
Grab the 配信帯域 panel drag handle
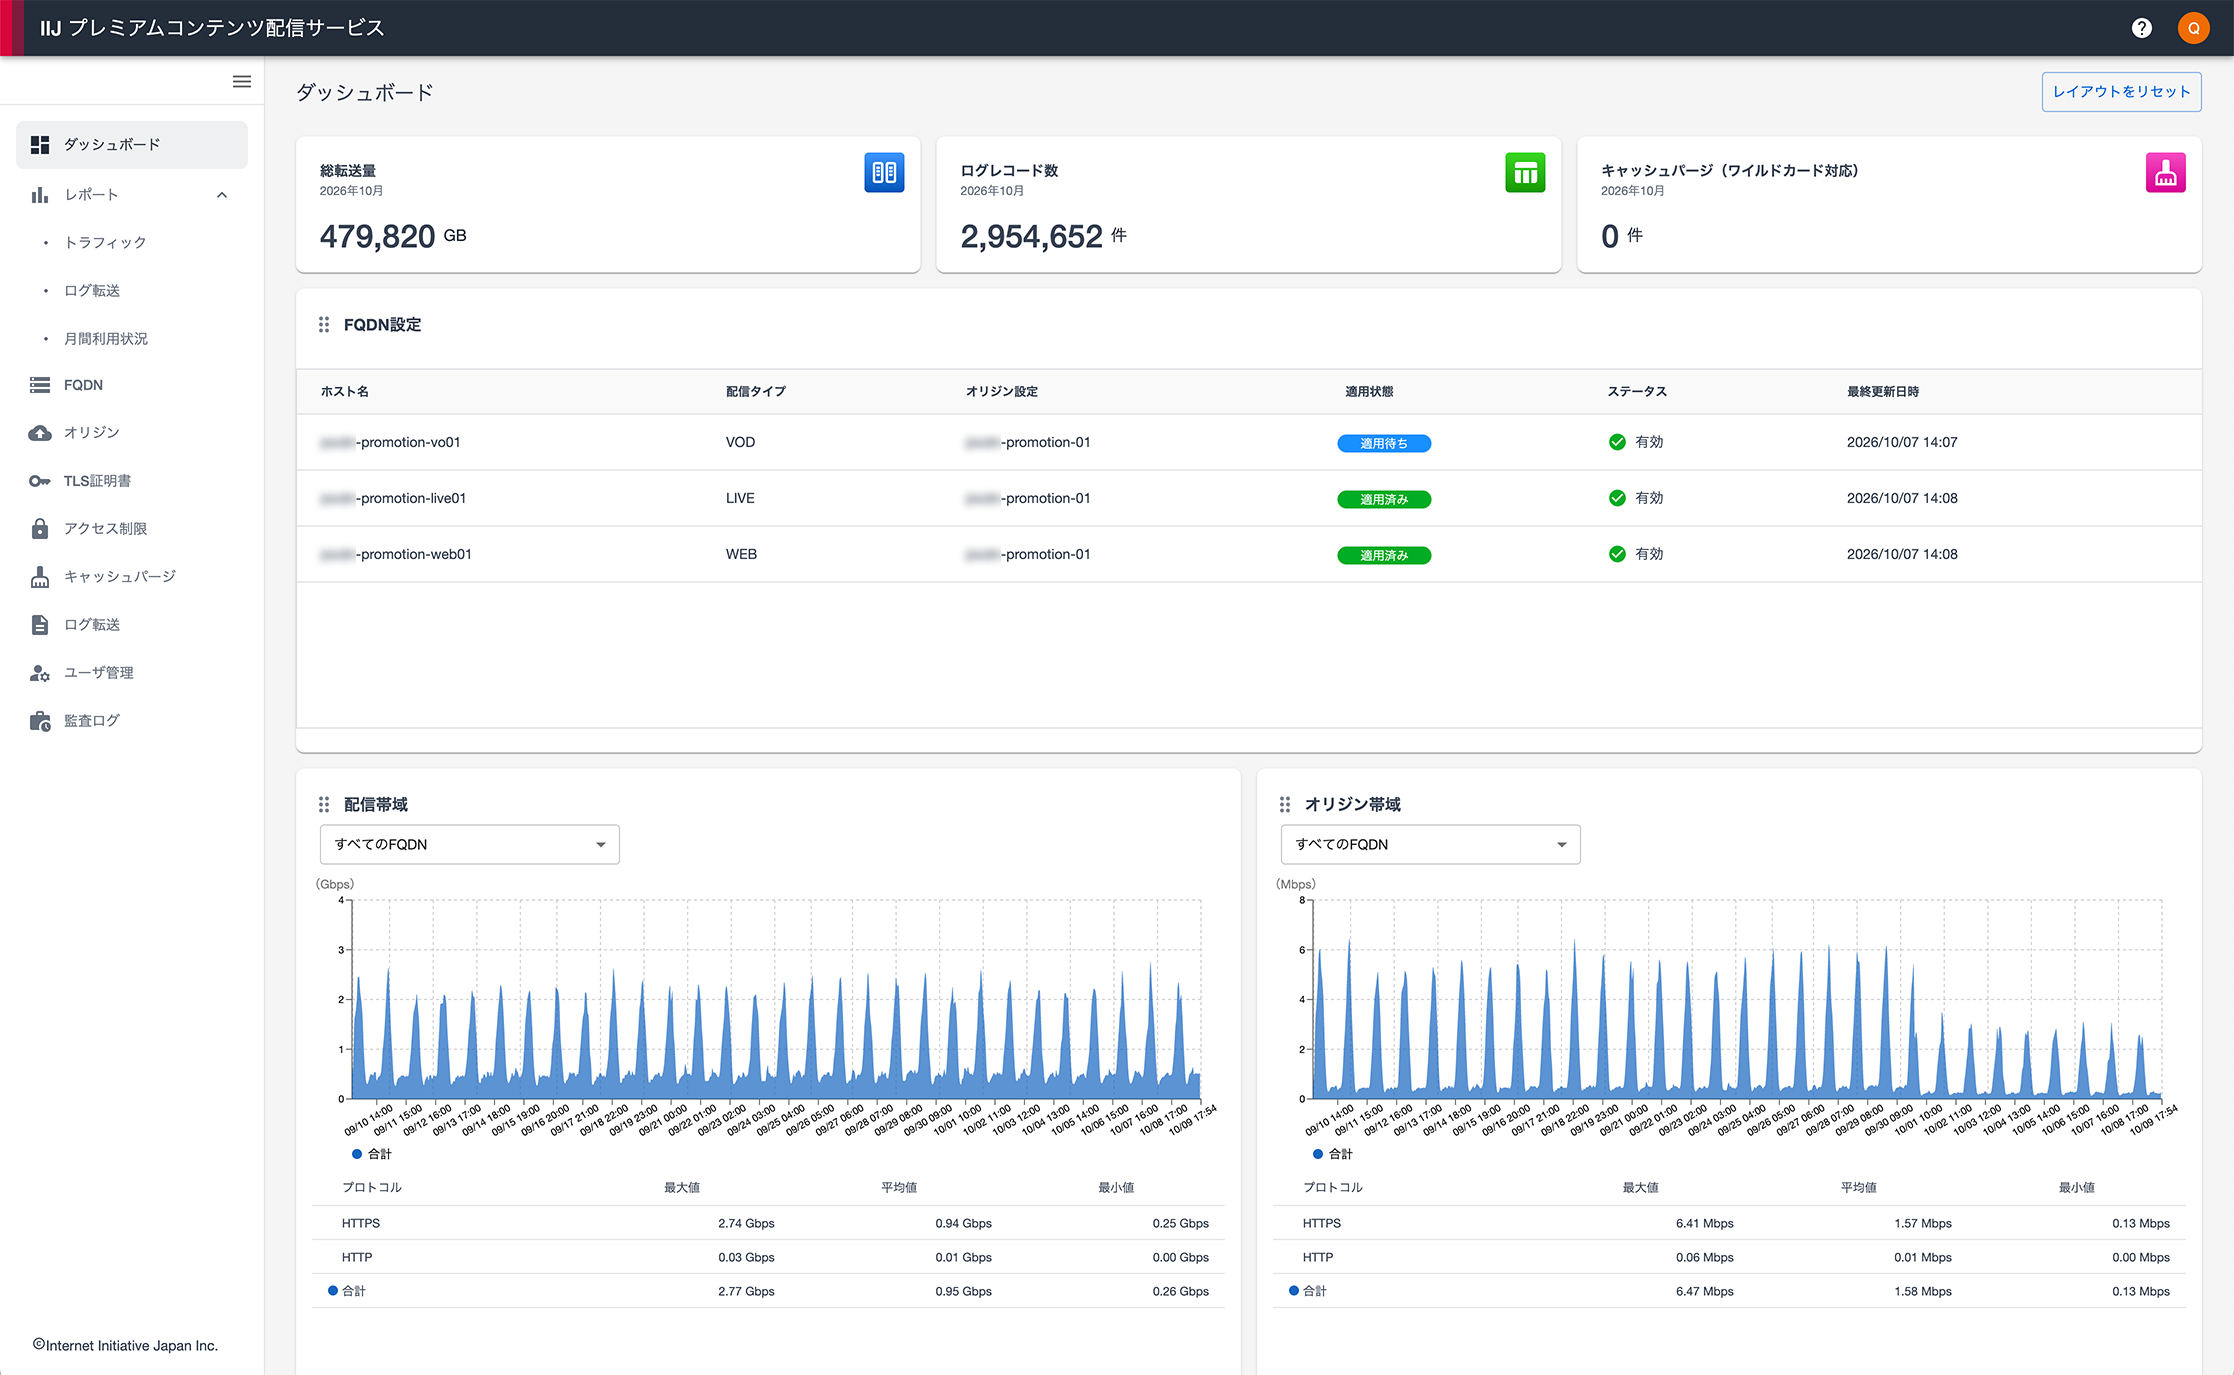[324, 805]
